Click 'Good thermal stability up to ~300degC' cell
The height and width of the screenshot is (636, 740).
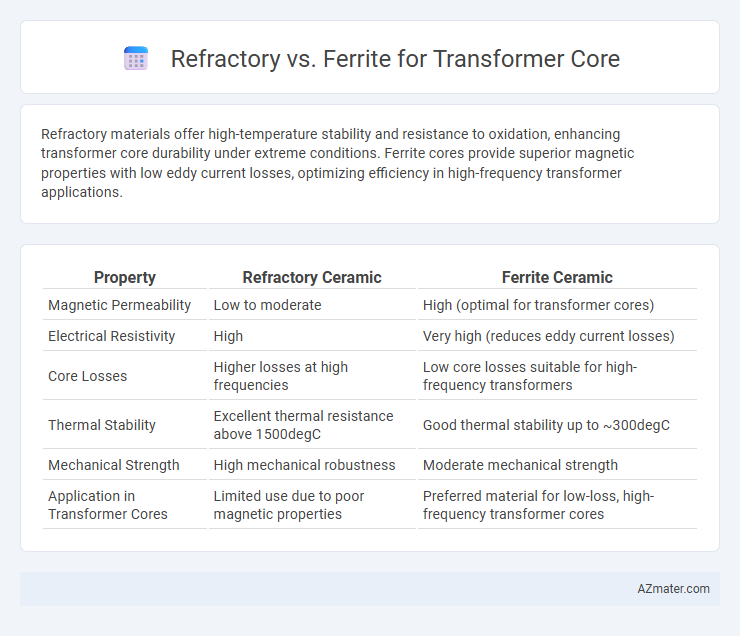tap(546, 425)
